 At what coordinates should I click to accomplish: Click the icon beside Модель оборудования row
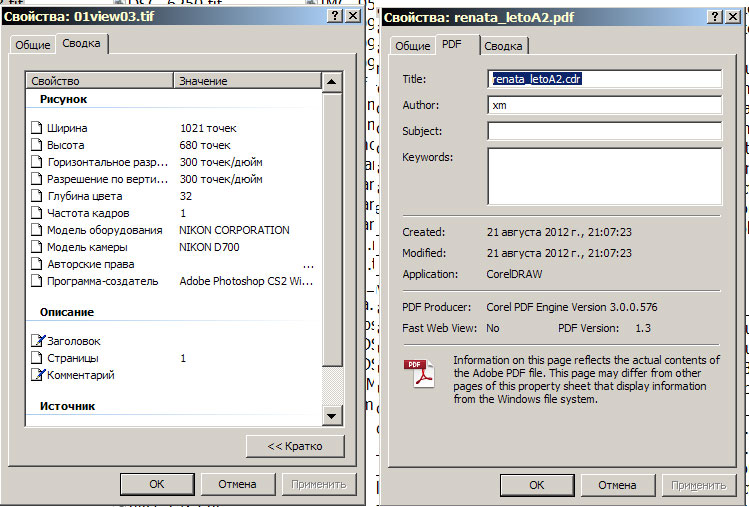point(36,230)
